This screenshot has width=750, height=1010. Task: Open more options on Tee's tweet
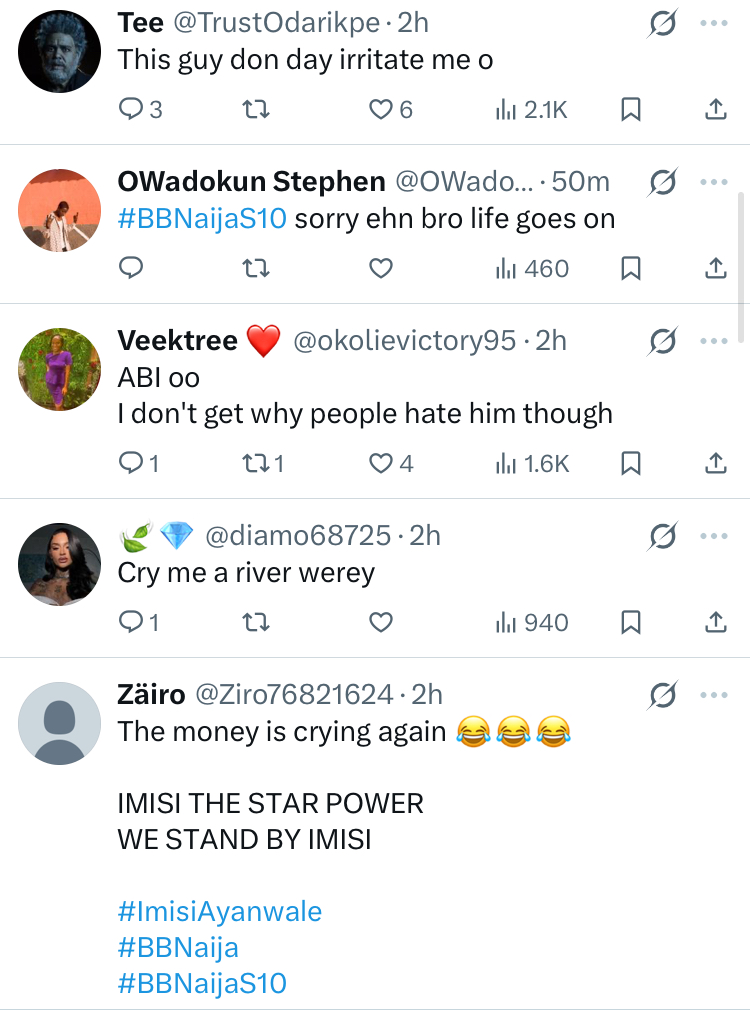(x=714, y=23)
